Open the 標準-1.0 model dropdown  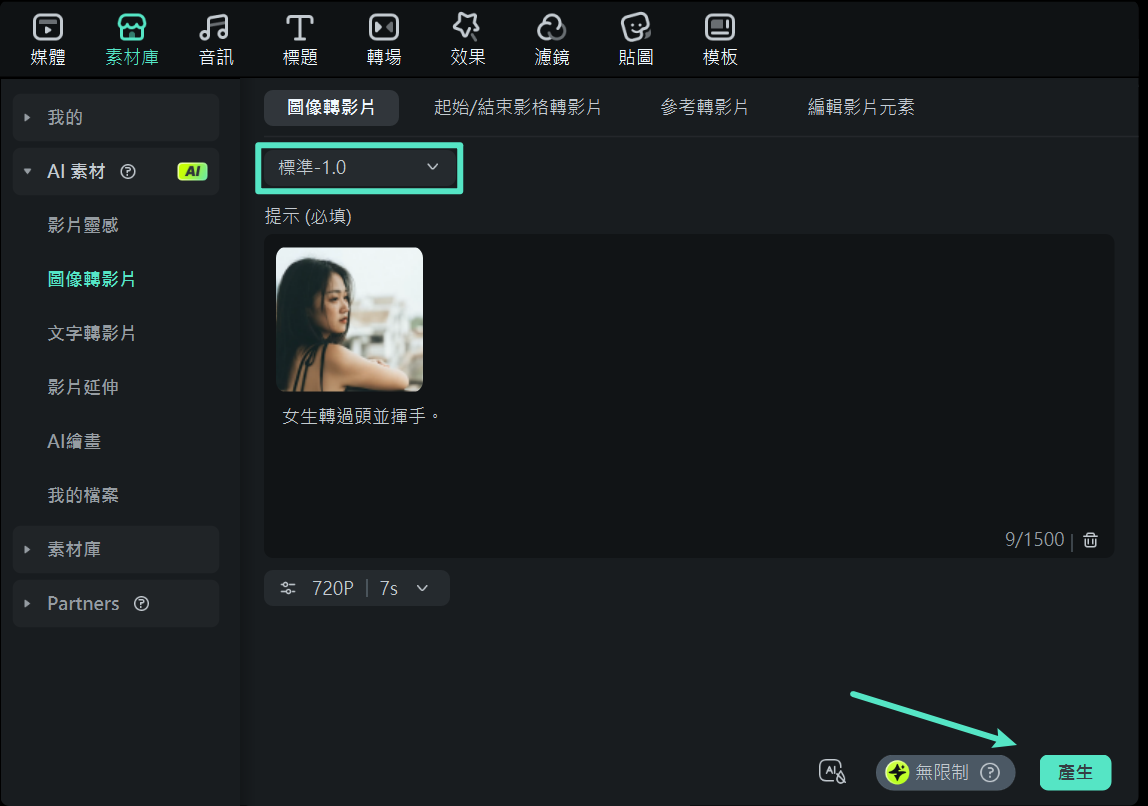(x=358, y=168)
